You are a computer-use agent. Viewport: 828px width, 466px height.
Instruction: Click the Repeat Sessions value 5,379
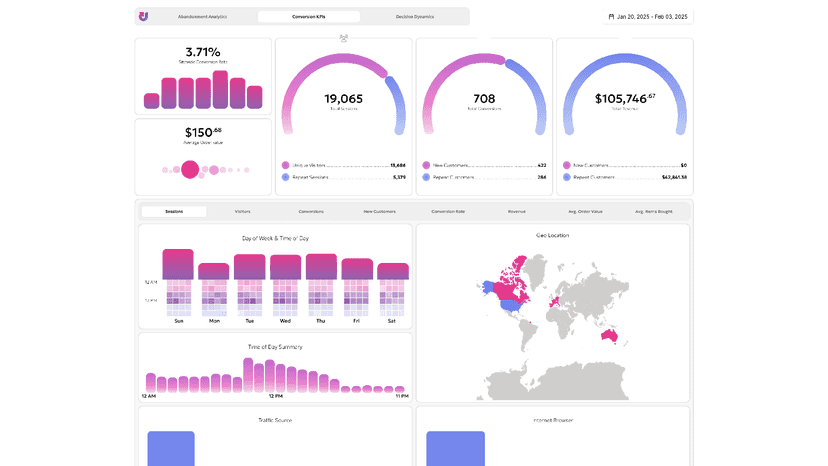[x=399, y=178]
